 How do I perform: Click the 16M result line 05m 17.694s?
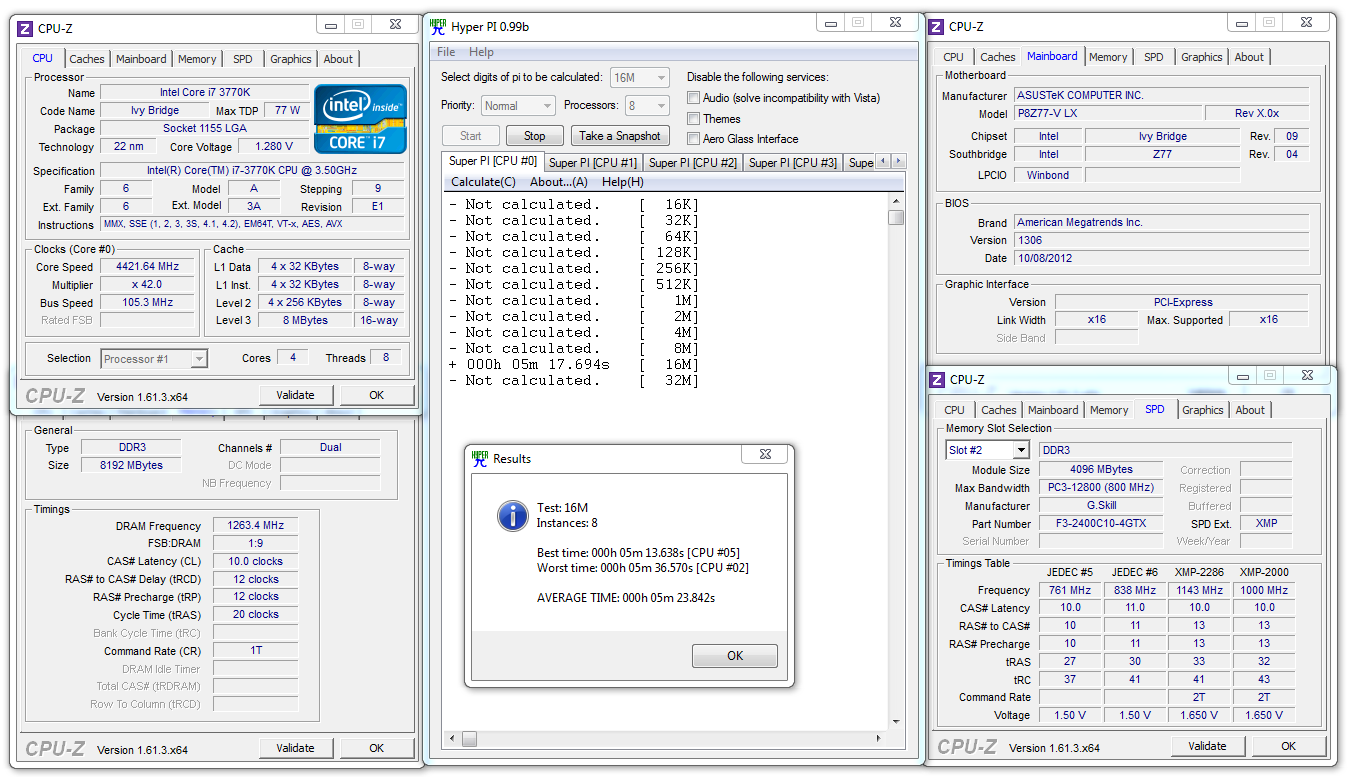pyautogui.click(x=574, y=365)
